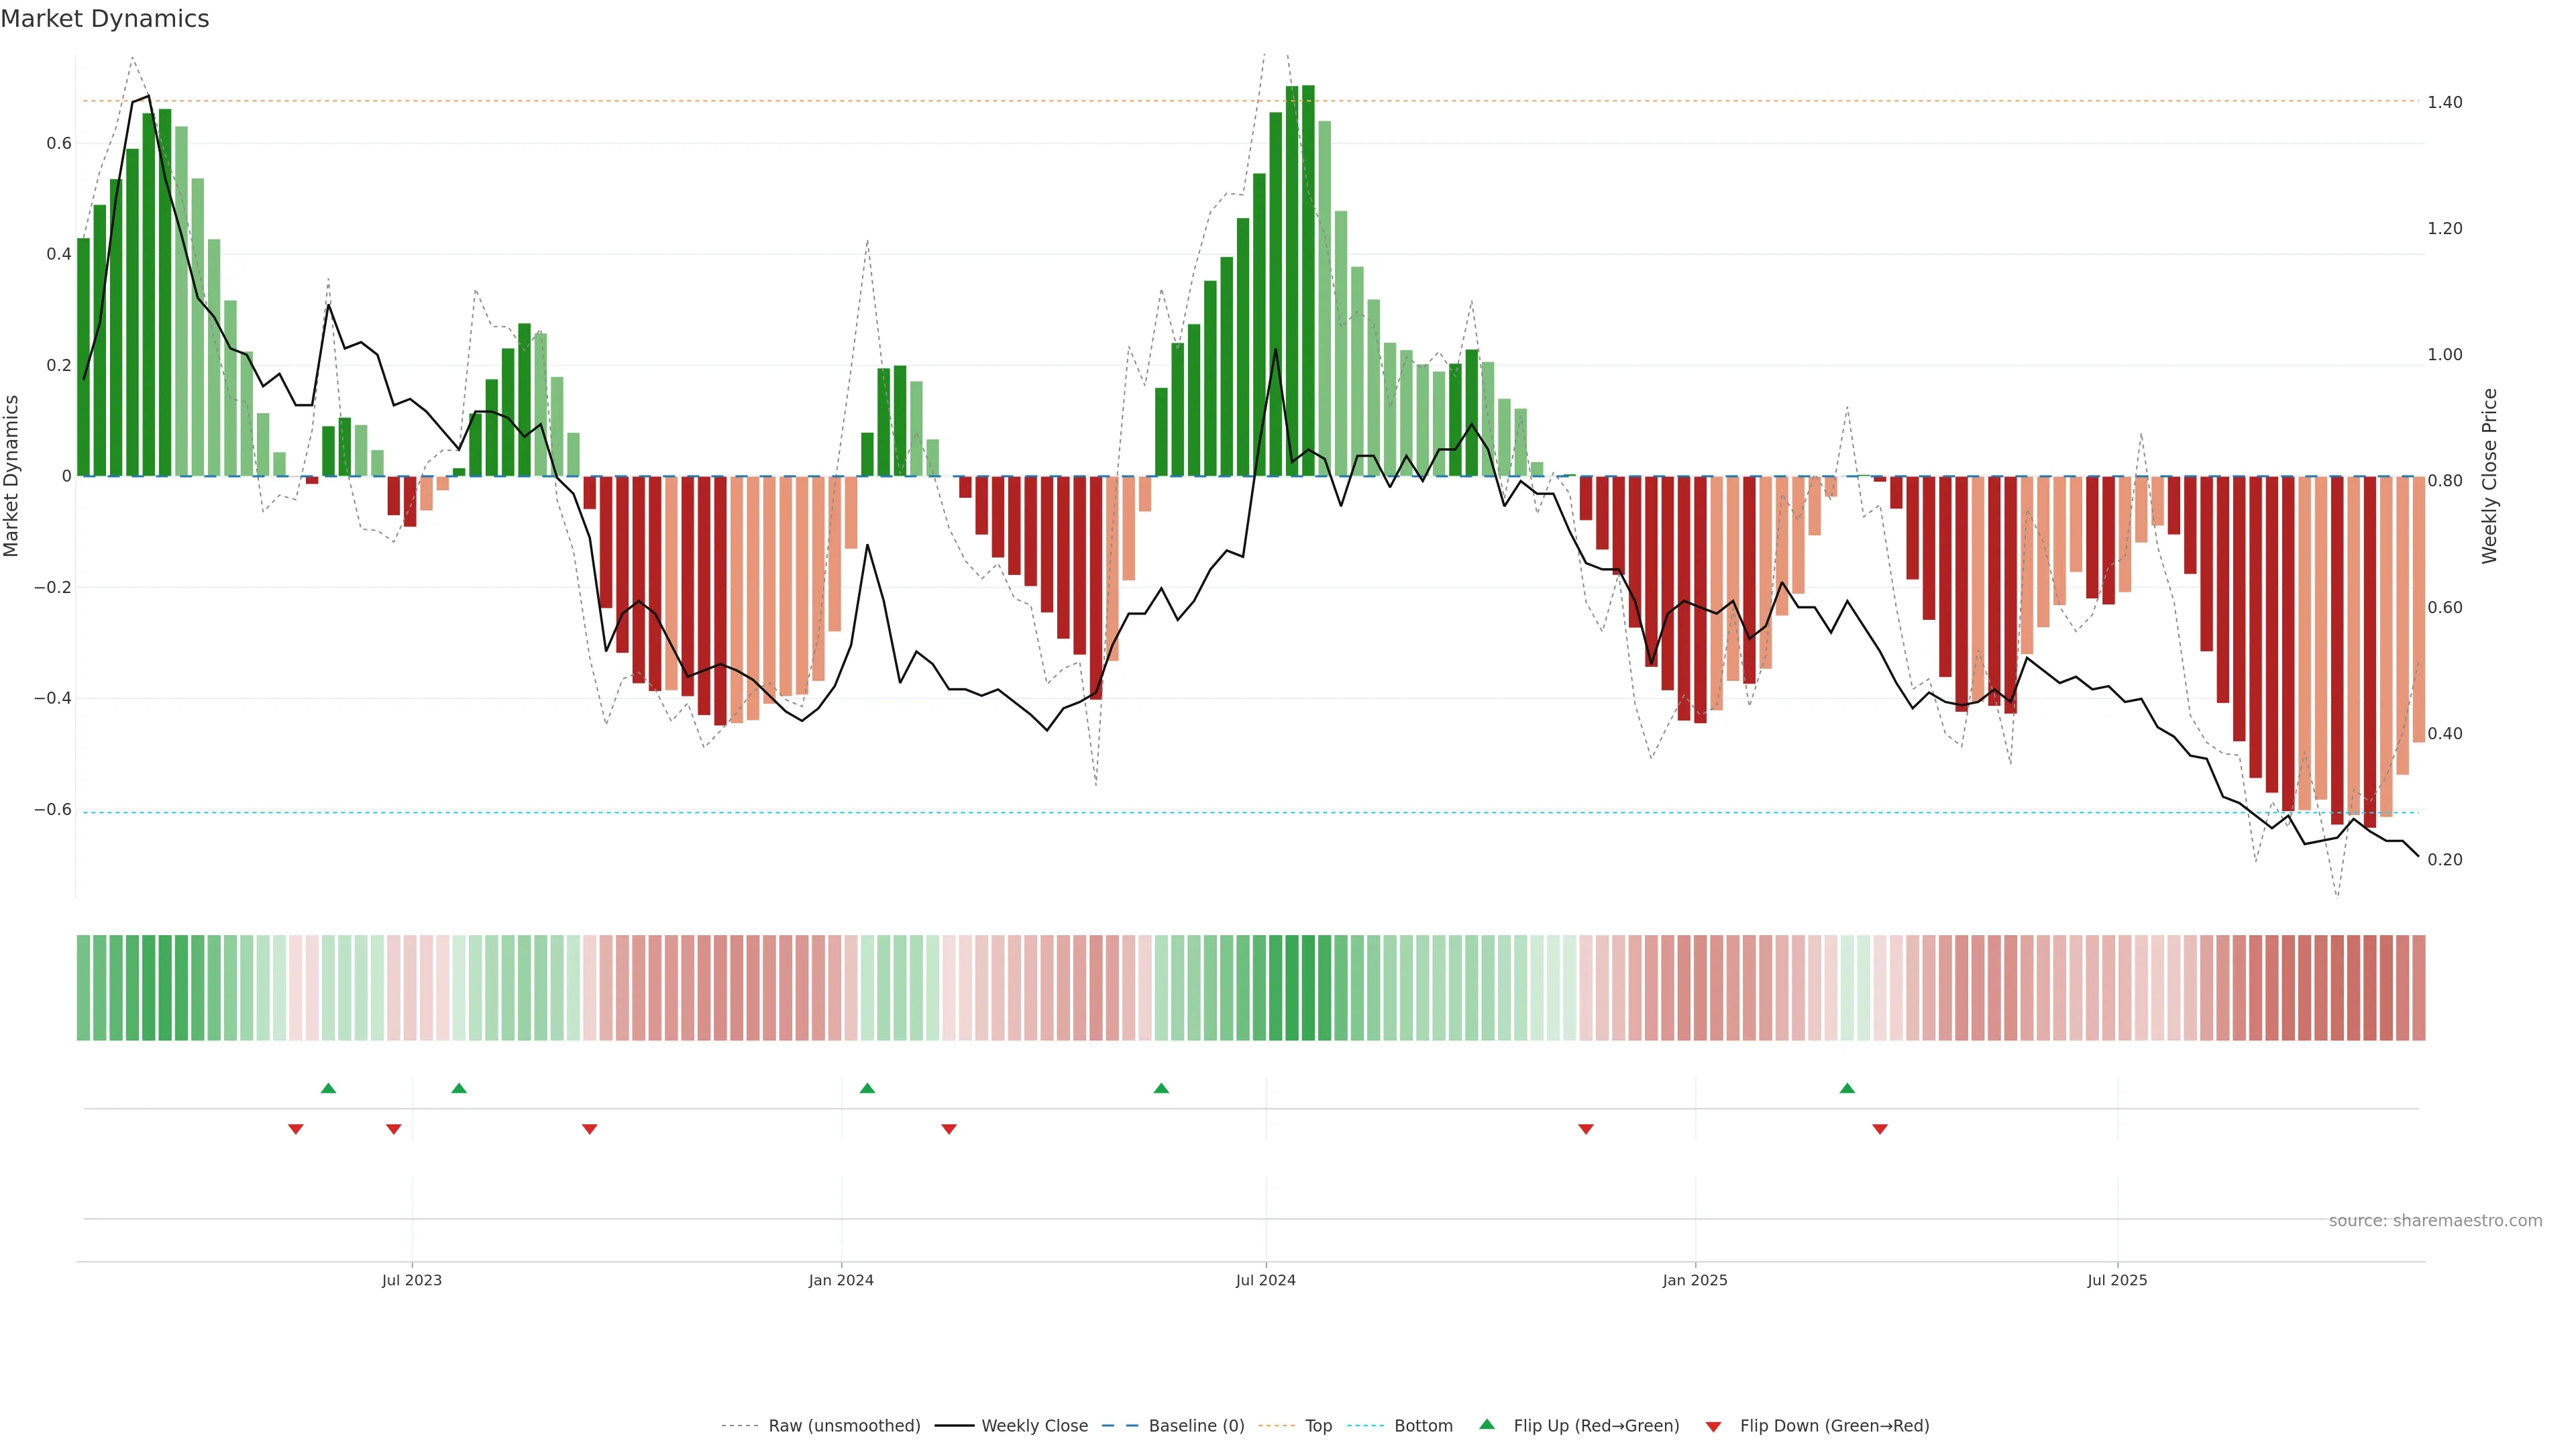
Task: Click the green flip-up marker nearest Jan 2024
Action: coord(867,1088)
